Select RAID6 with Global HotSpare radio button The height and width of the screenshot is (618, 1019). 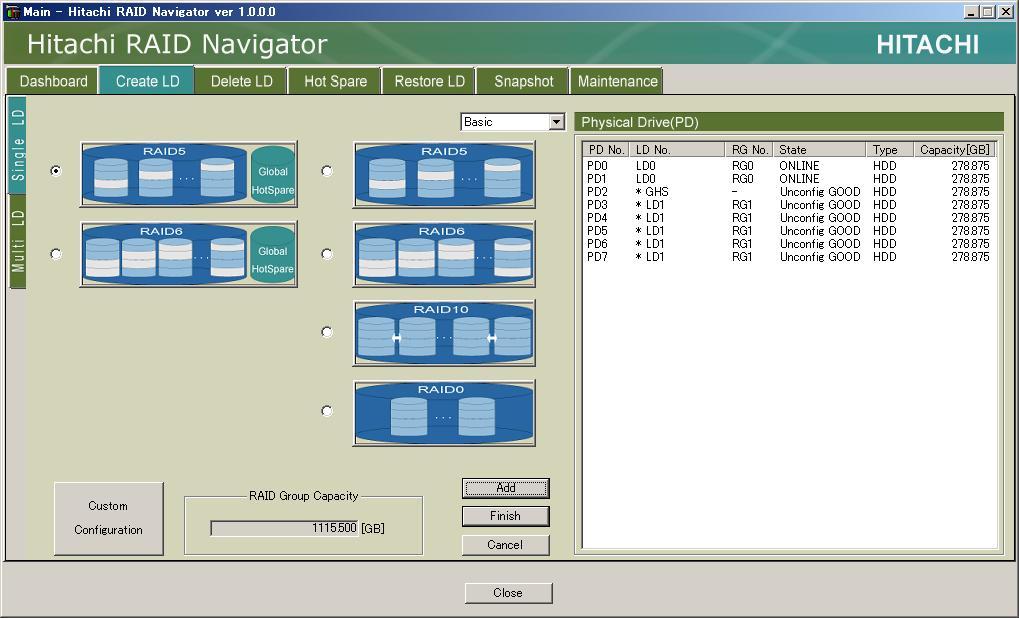pyautogui.click(x=56, y=253)
